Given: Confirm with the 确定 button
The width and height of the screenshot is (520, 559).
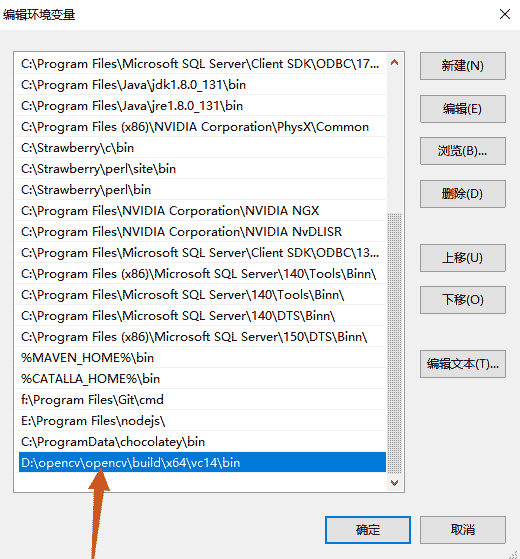Looking at the screenshot, I should coord(368,530).
